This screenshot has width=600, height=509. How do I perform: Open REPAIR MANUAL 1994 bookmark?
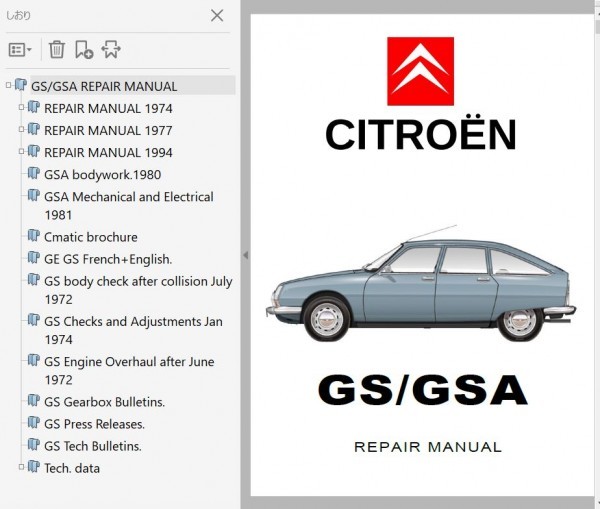(x=108, y=153)
